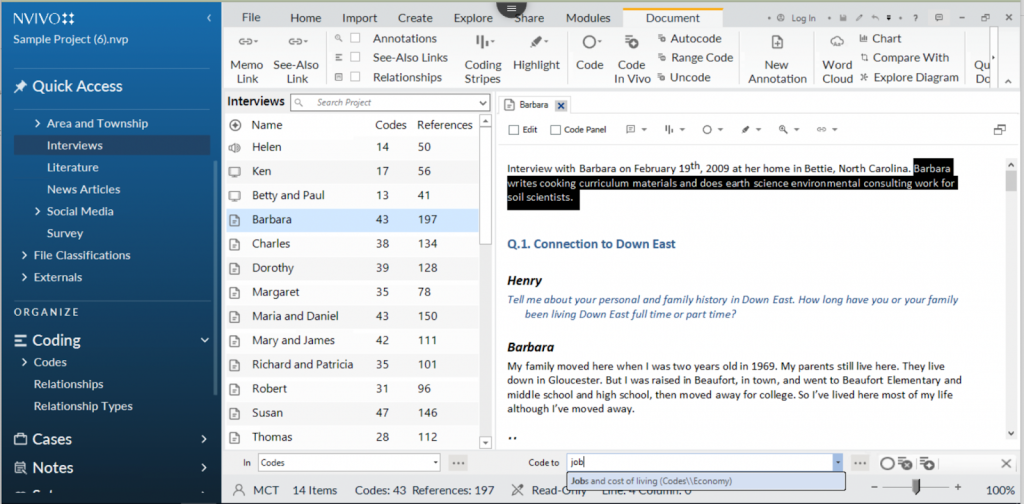Generate a Word Cloud
The width and height of the screenshot is (1024, 504).
pyautogui.click(x=837, y=59)
